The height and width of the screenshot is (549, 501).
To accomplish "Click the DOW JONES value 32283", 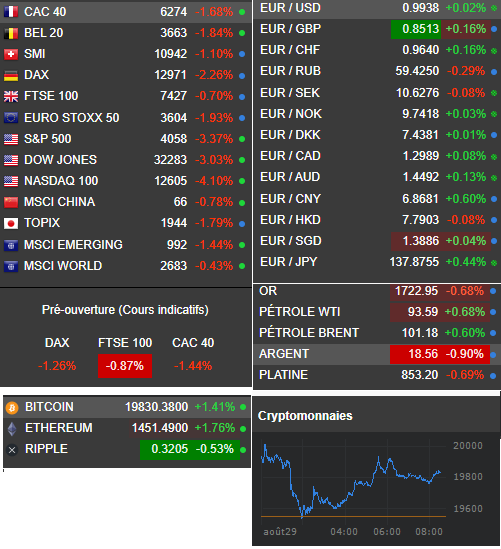I will click(171, 160).
